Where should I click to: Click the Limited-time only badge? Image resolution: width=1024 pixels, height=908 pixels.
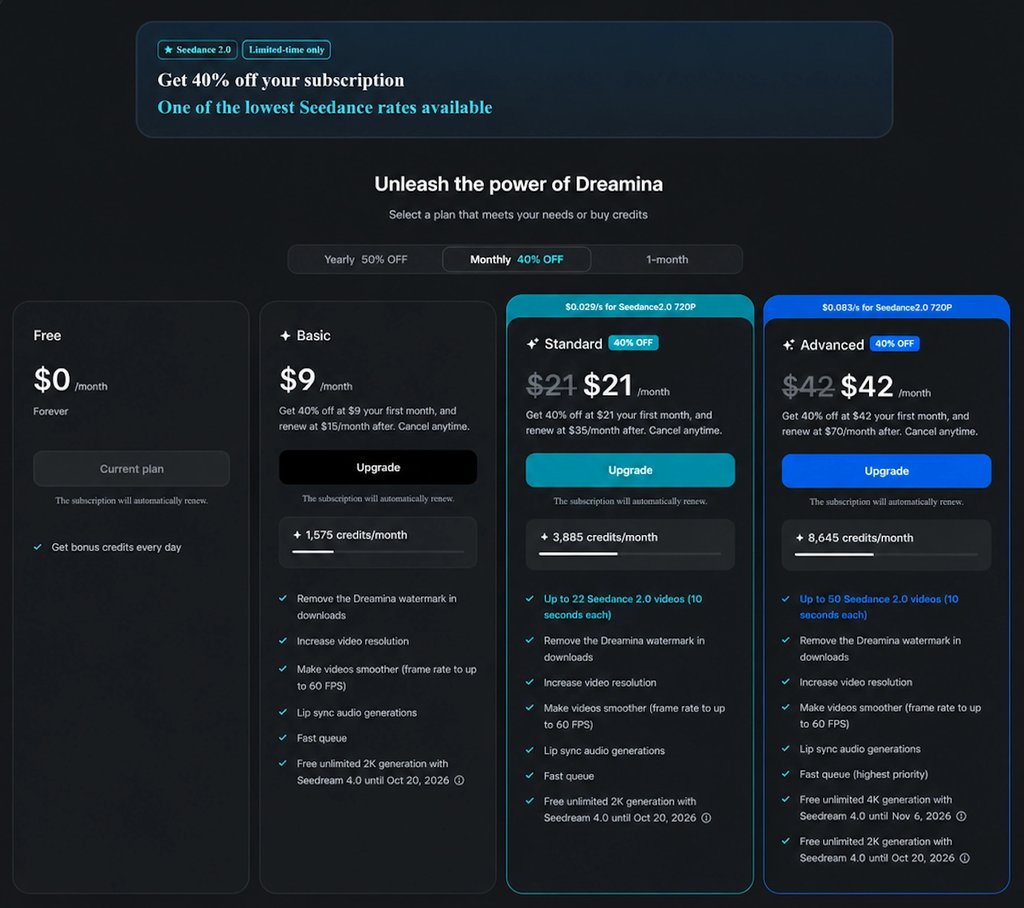286,50
